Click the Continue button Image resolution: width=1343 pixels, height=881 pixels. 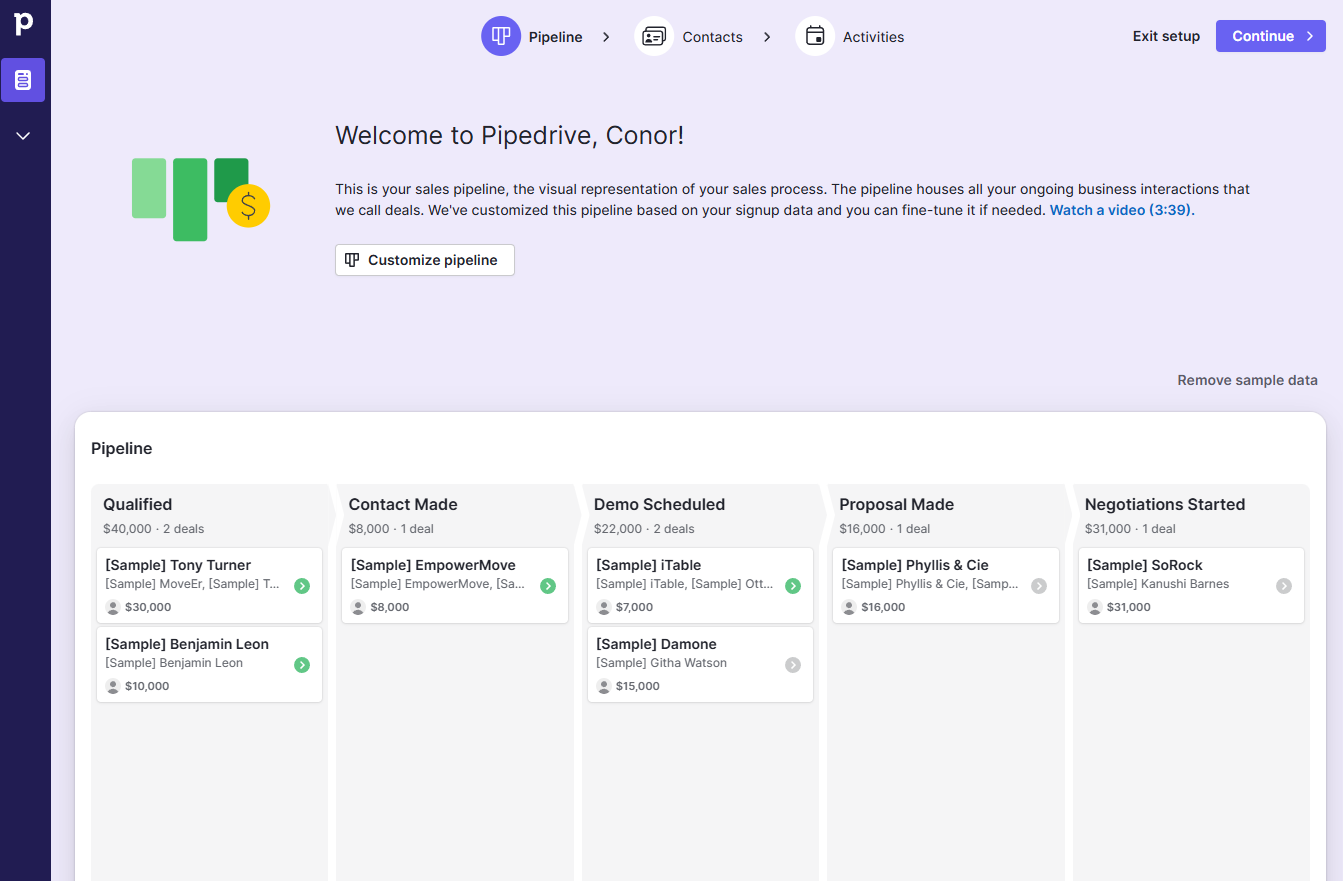pyautogui.click(x=1270, y=35)
